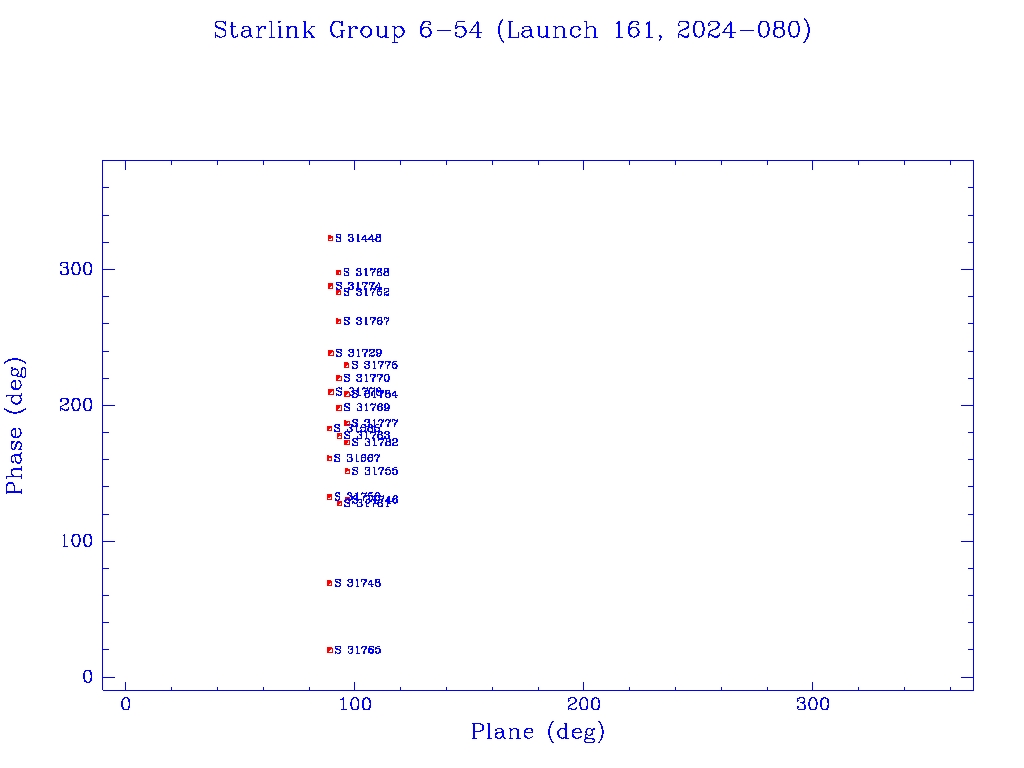1024x768 pixels.
Task: Click the red marker beside S 31745
Action: point(329,583)
